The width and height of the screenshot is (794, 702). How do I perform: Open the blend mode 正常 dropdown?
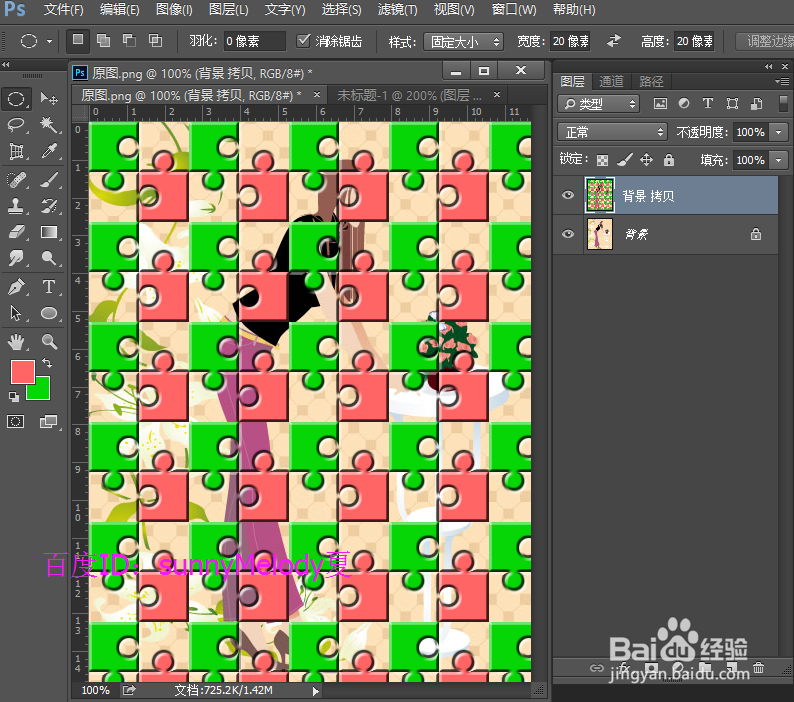pyautogui.click(x=612, y=132)
